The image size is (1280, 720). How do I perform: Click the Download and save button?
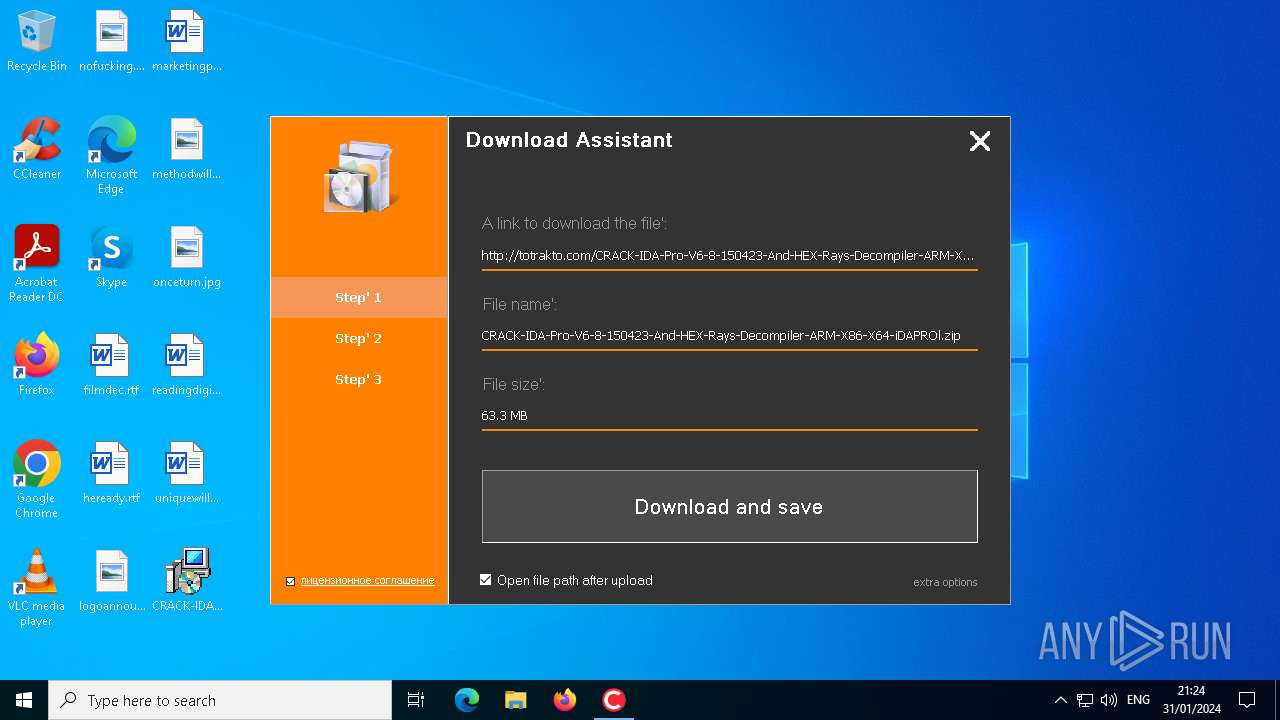(729, 507)
